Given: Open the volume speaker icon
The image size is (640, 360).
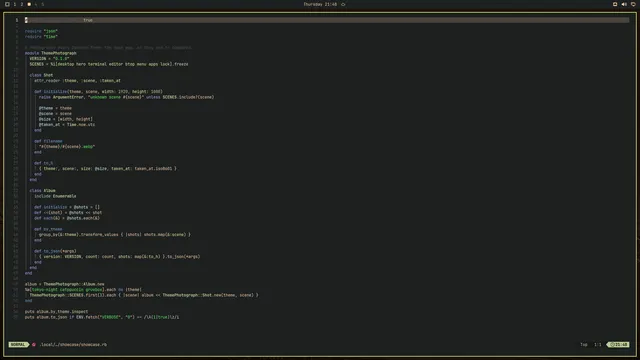Looking at the screenshot, I should click(624, 4).
